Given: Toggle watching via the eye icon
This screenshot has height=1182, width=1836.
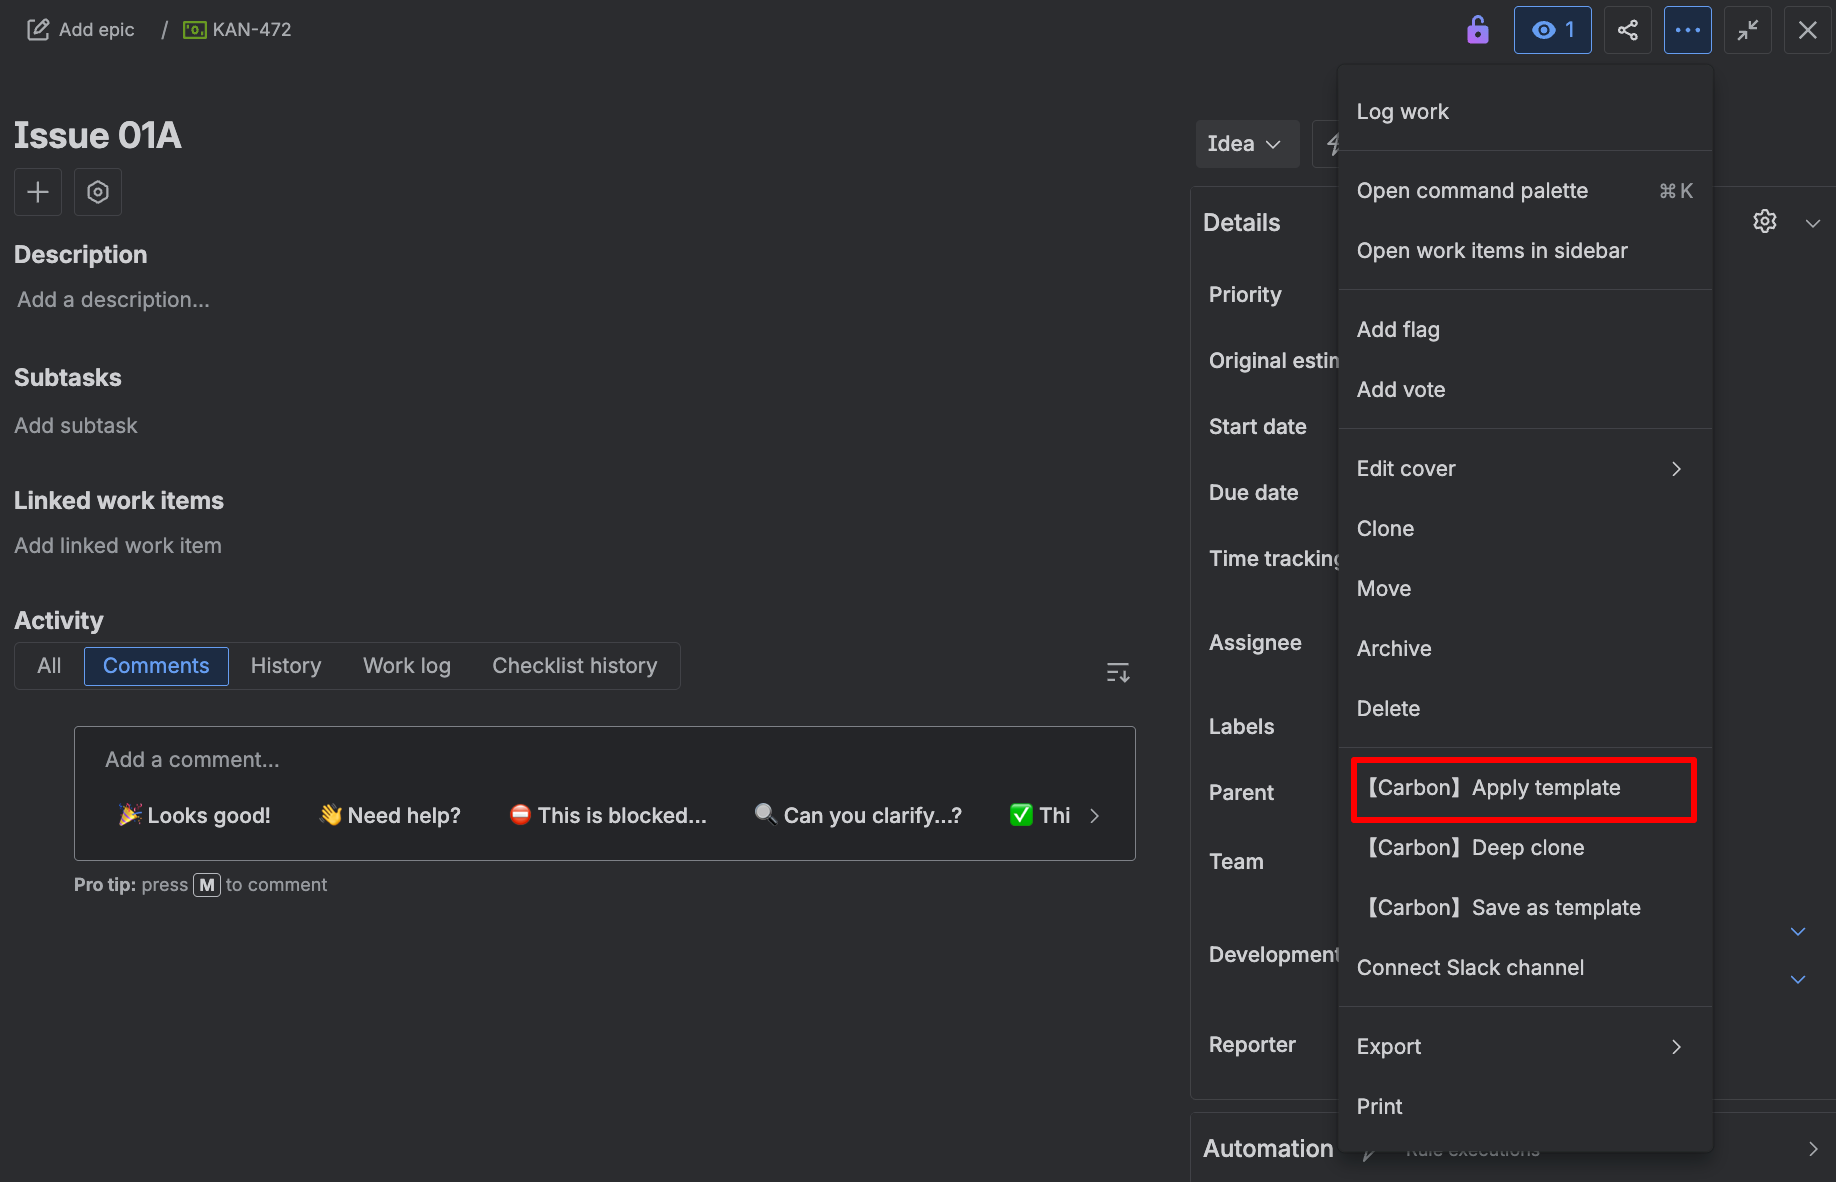Looking at the screenshot, I should tap(1552, 30).
